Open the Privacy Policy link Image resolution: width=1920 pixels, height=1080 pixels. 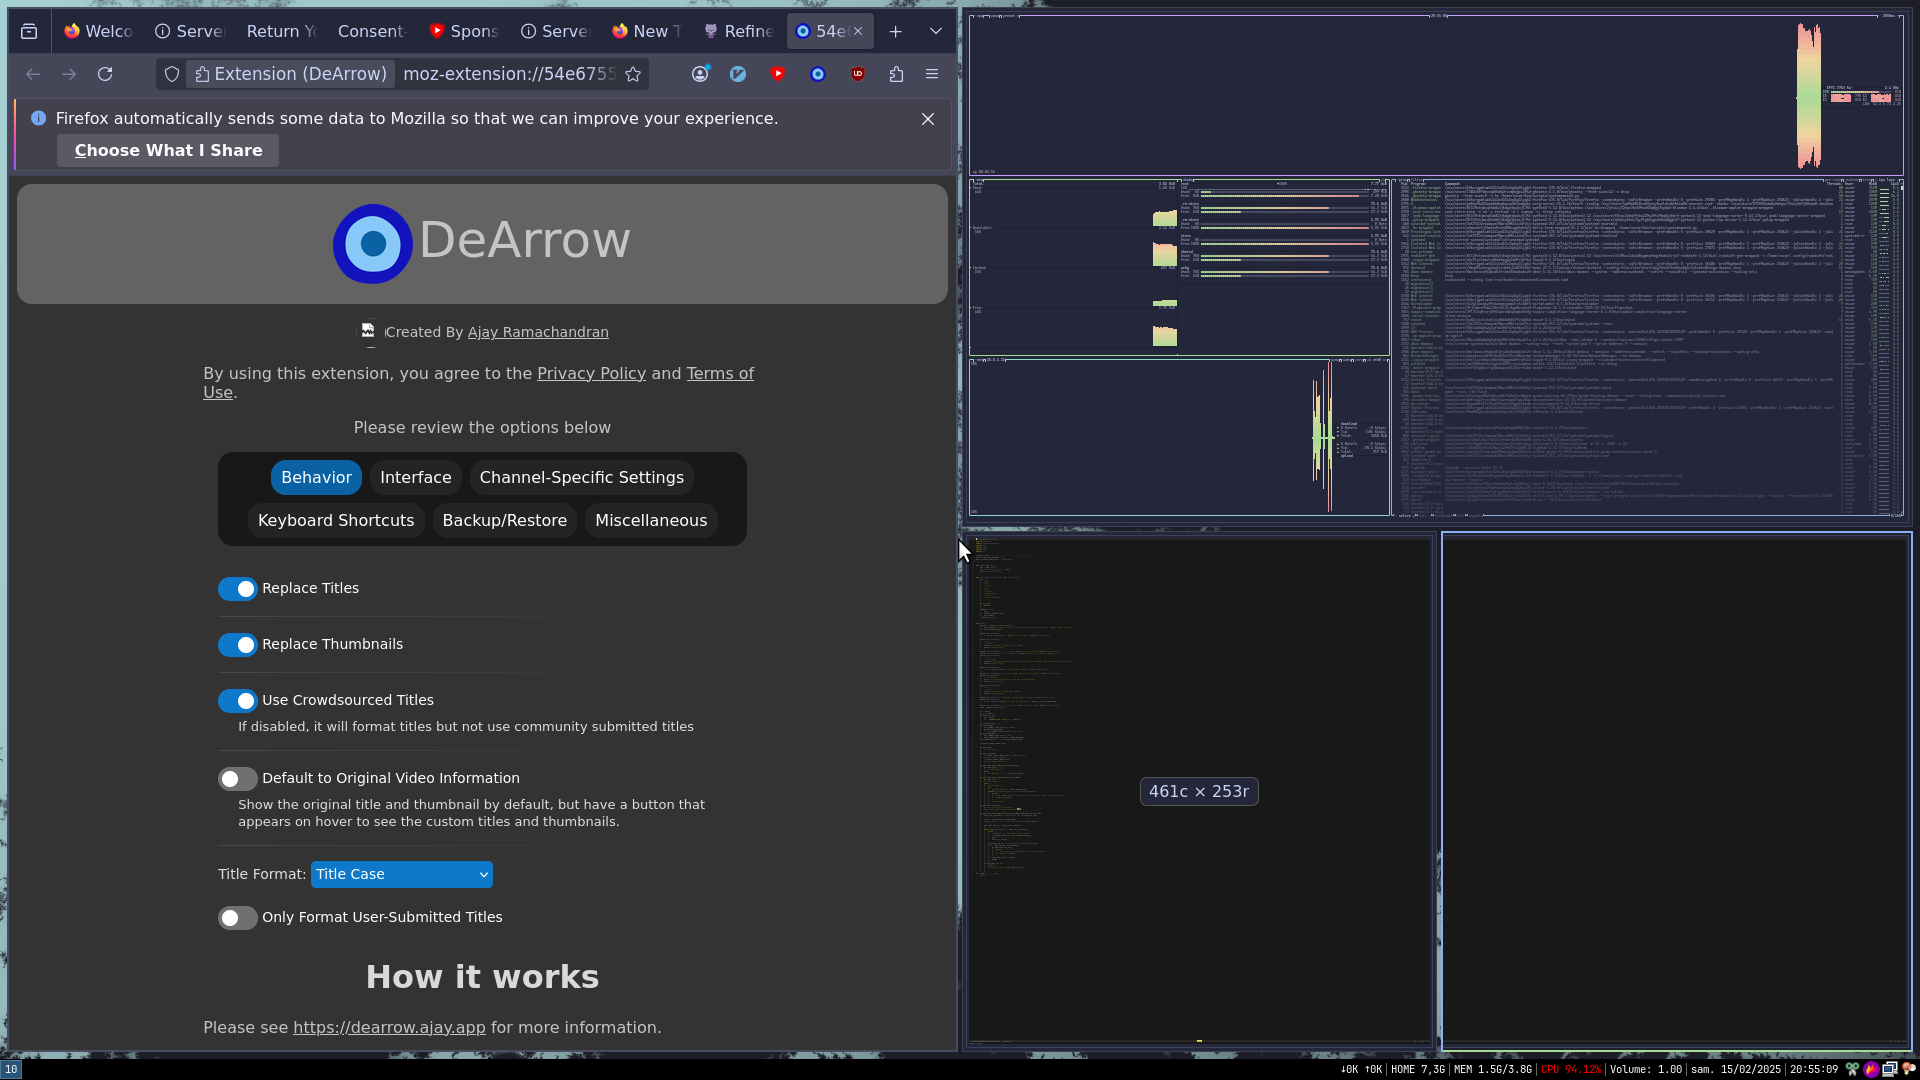(x=591, y=374)
